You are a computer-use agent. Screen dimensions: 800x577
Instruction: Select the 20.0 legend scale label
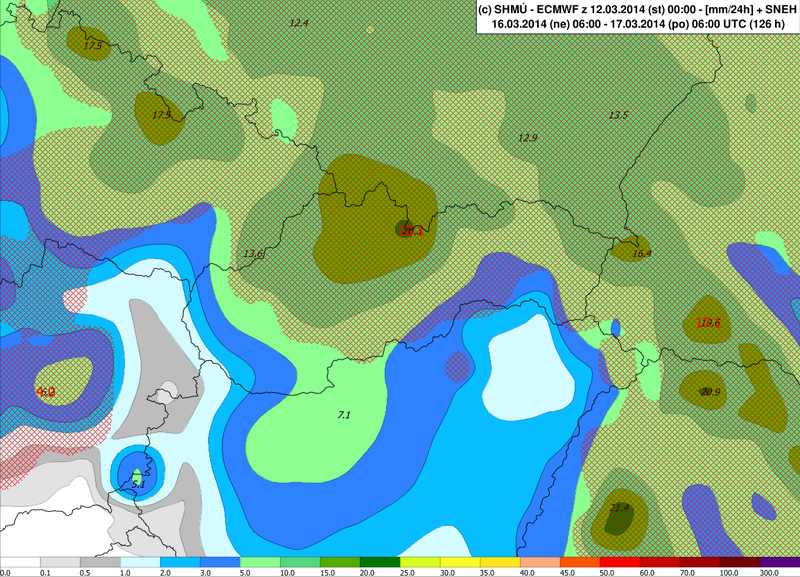[366, 571]
